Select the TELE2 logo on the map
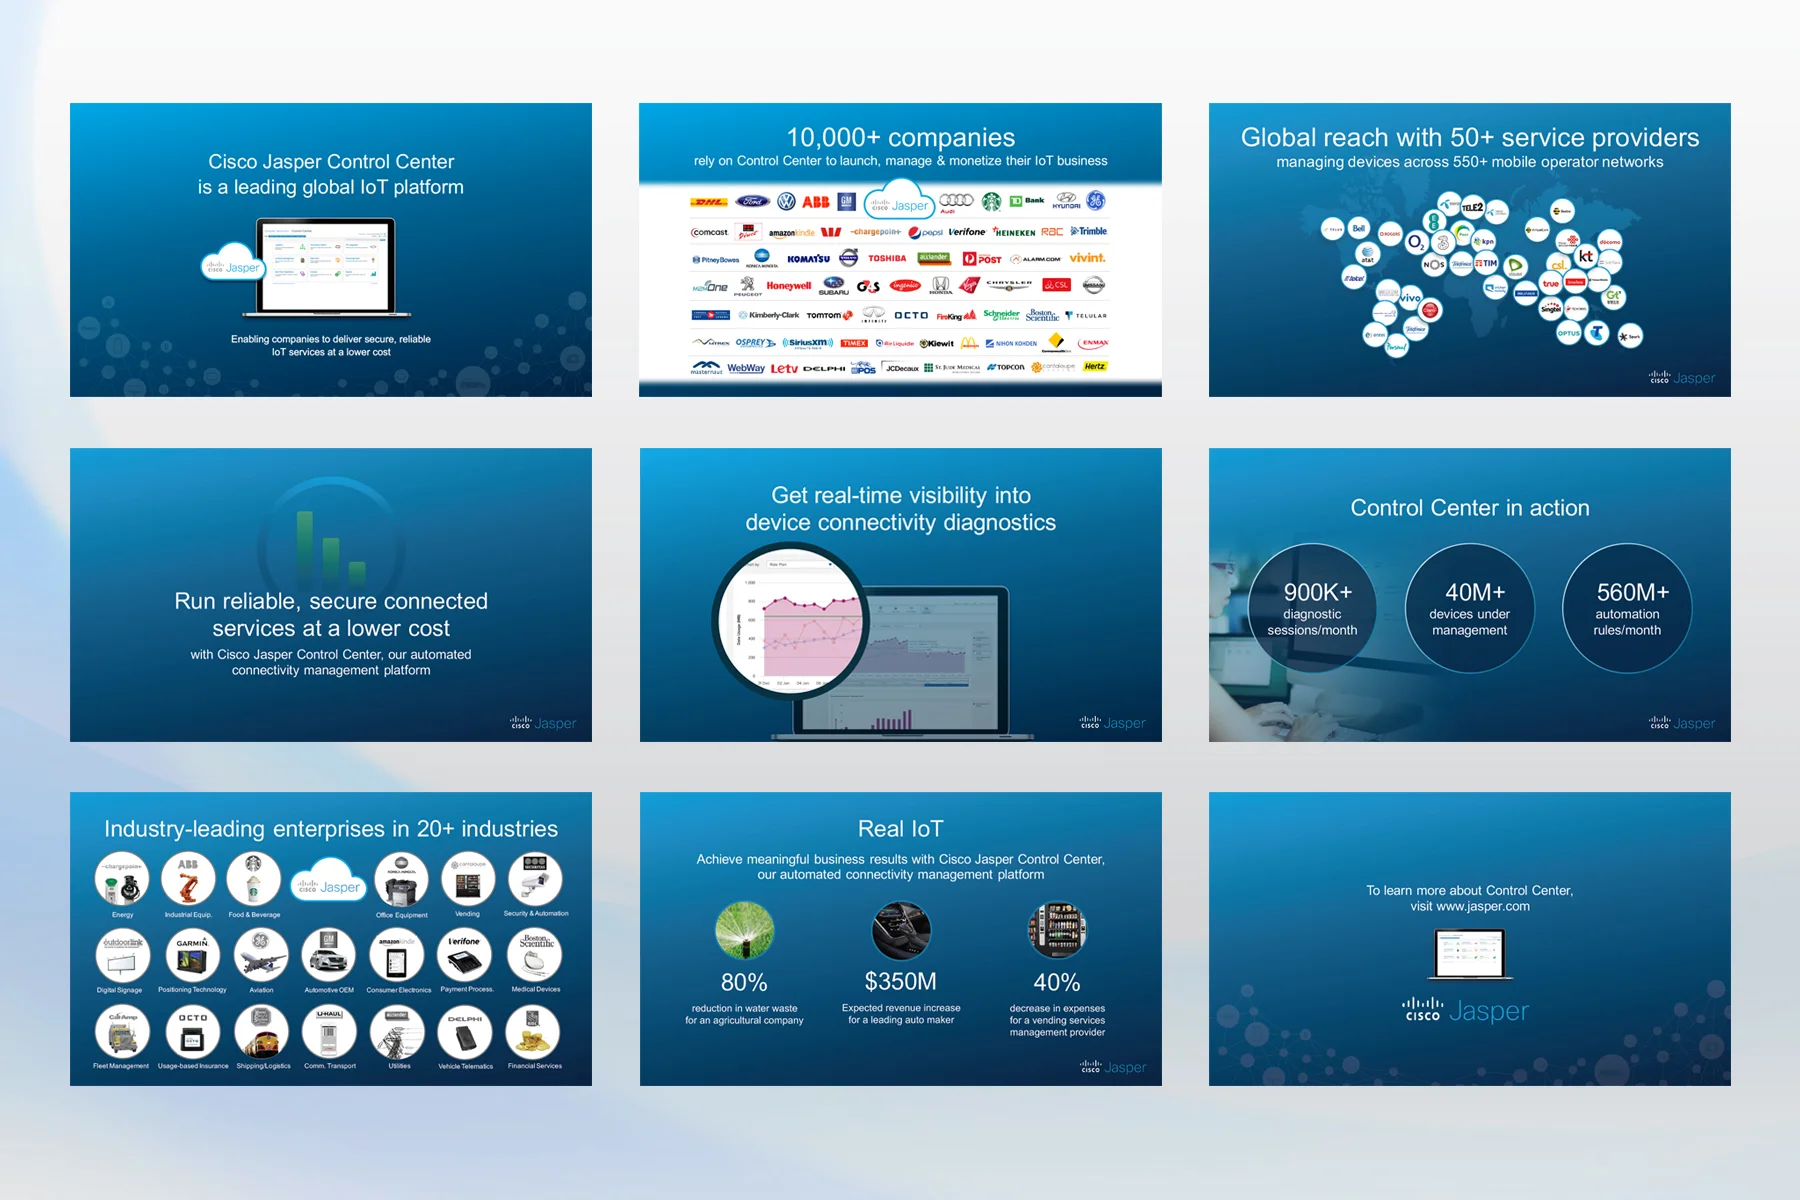 [x=1472, y=208]
